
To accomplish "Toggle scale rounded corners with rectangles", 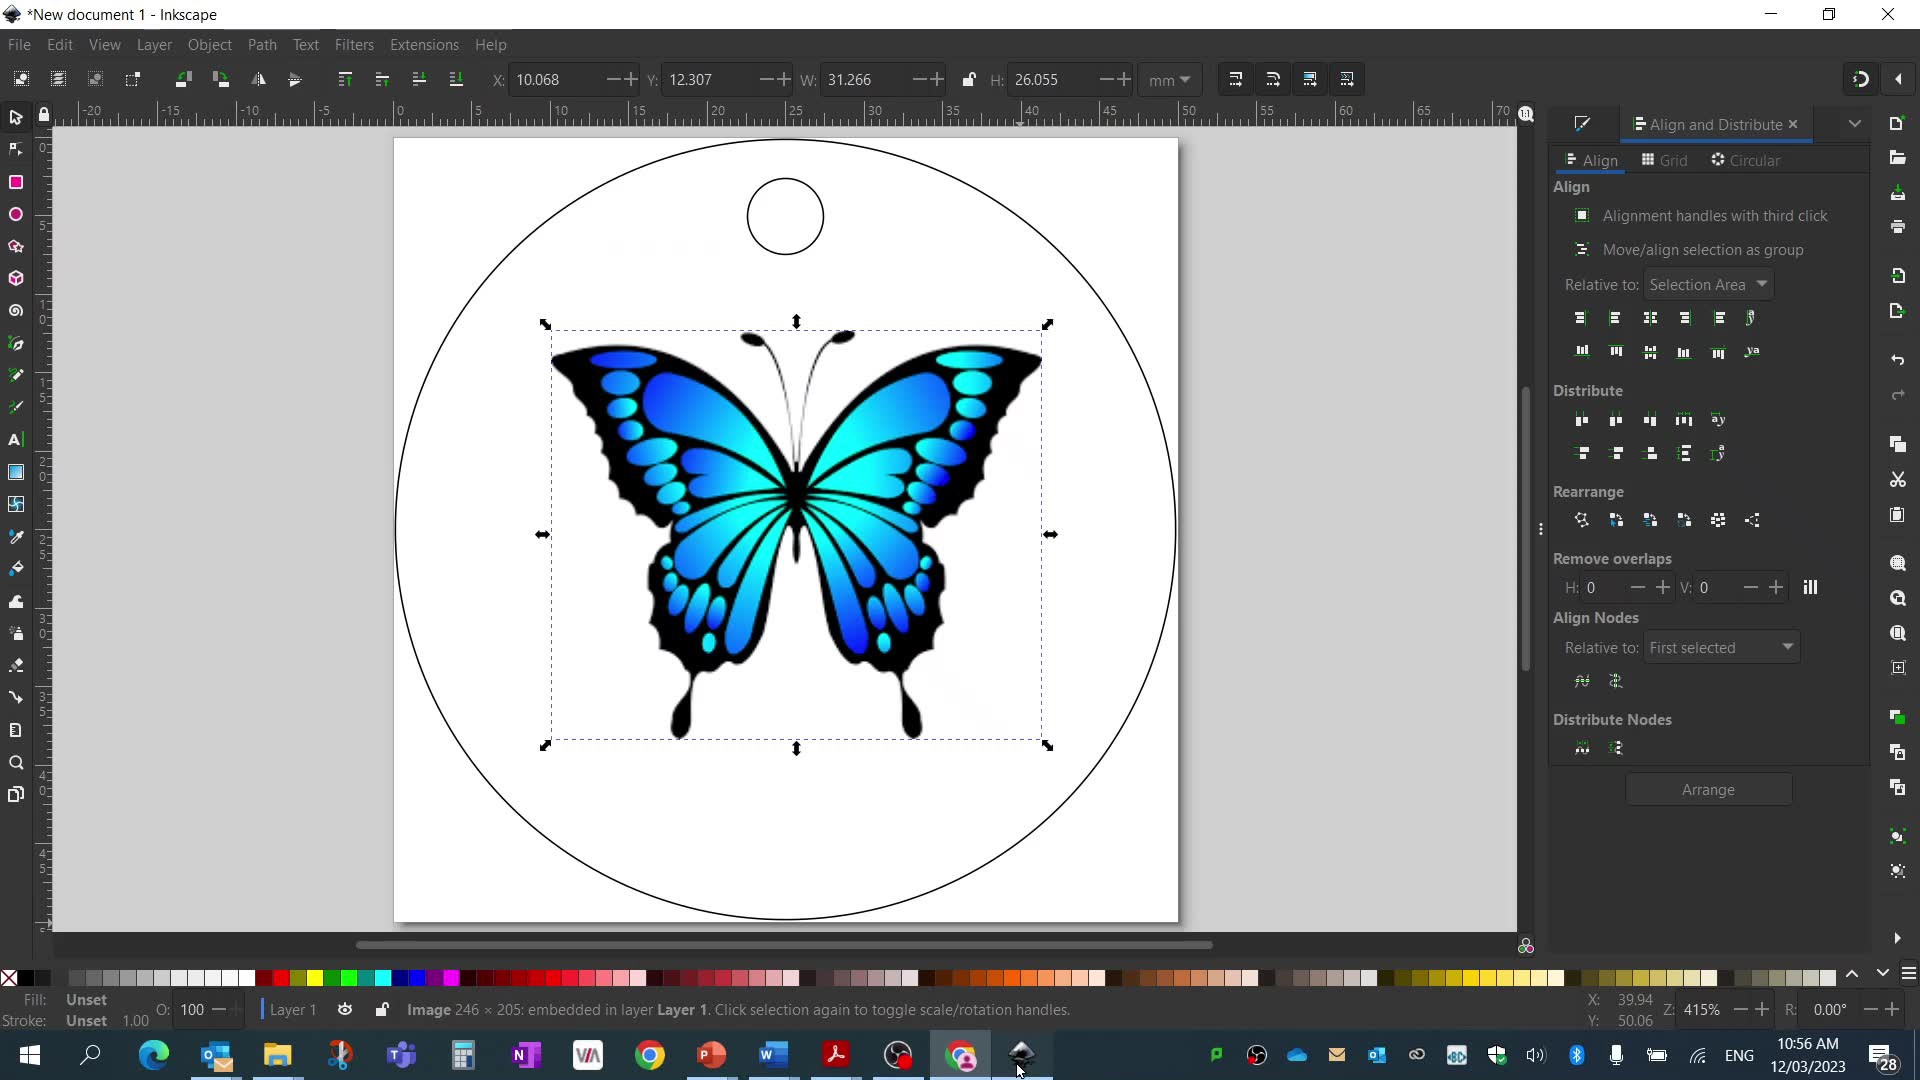I will click(x=1273, y=79).
